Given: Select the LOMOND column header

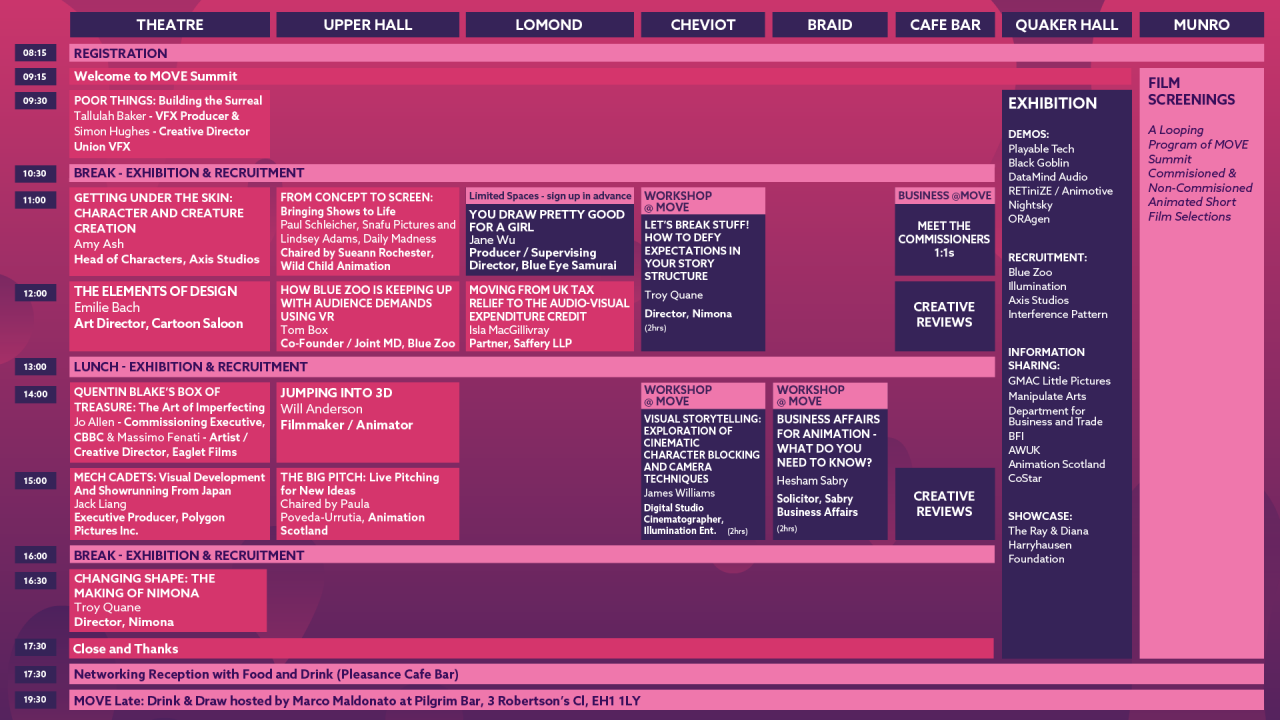Looking at the screenshot, I should point(549,25).
